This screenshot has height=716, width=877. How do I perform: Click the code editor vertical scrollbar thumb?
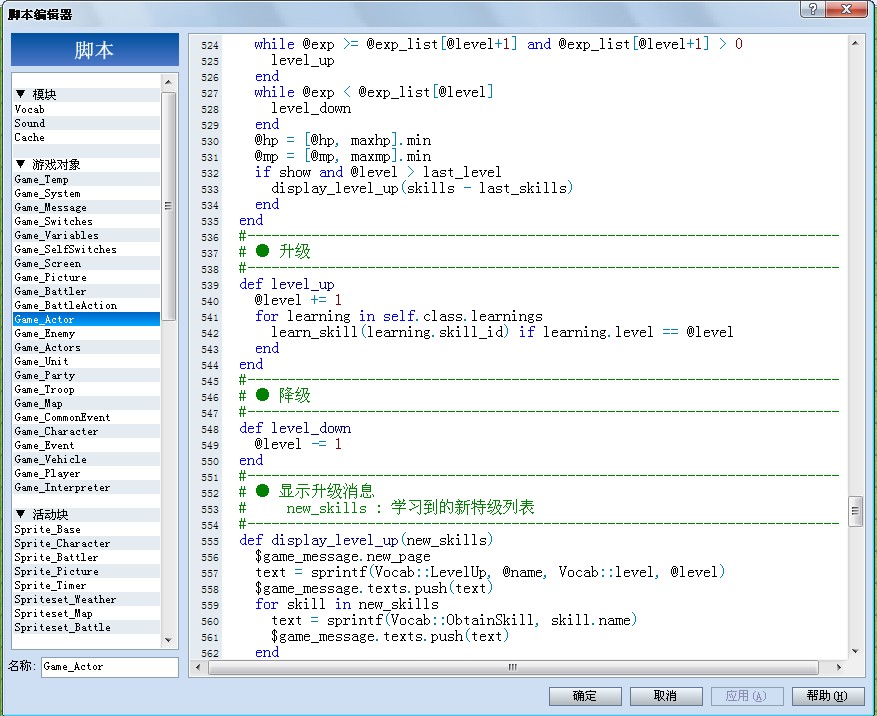855,511
